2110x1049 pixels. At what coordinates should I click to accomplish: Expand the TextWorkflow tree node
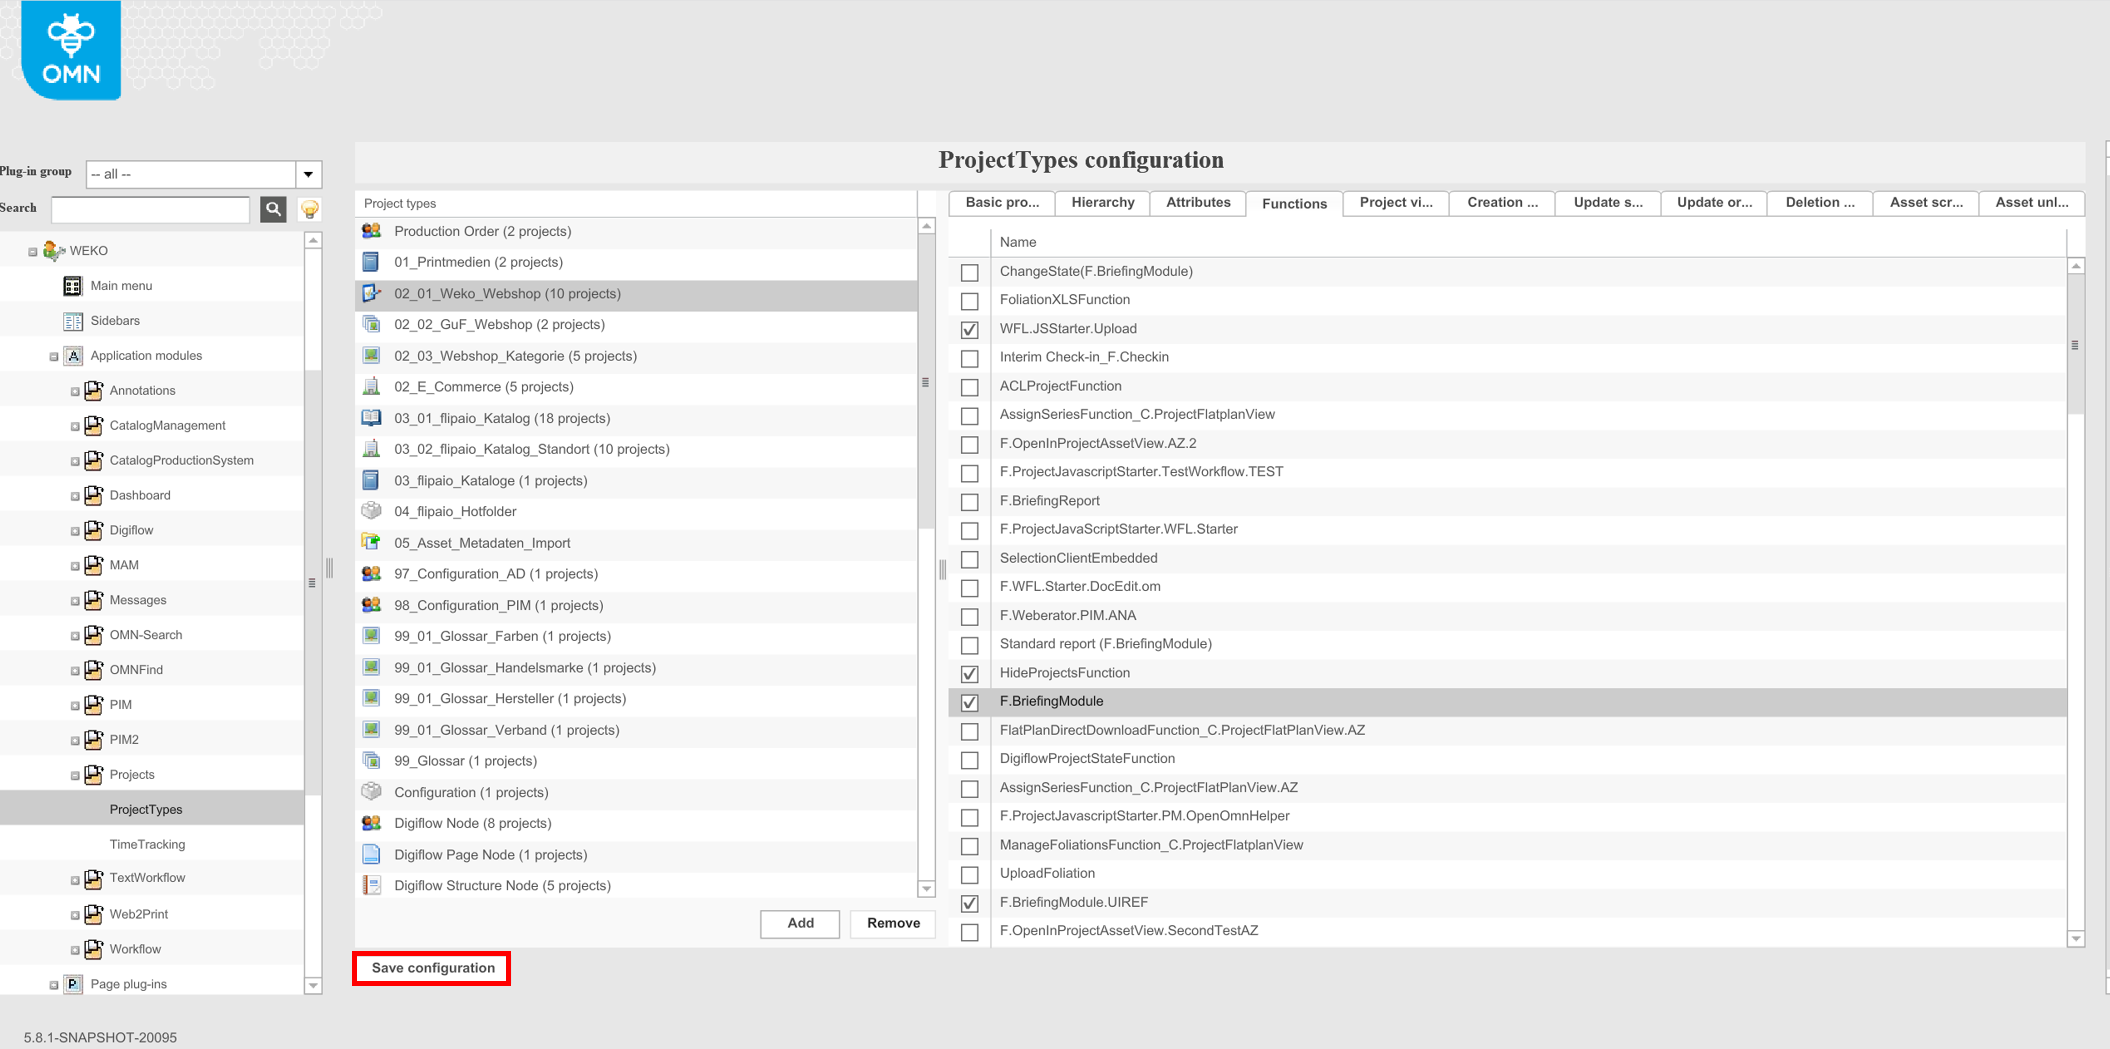[75, 880]
